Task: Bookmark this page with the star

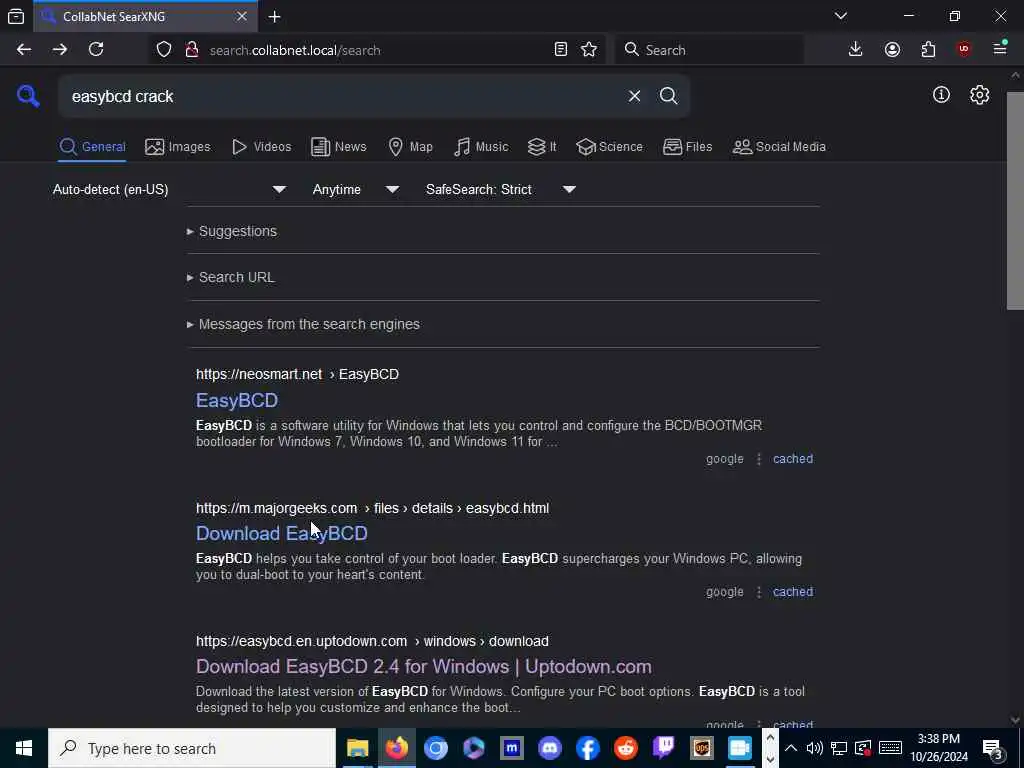Action: point(589,50)
